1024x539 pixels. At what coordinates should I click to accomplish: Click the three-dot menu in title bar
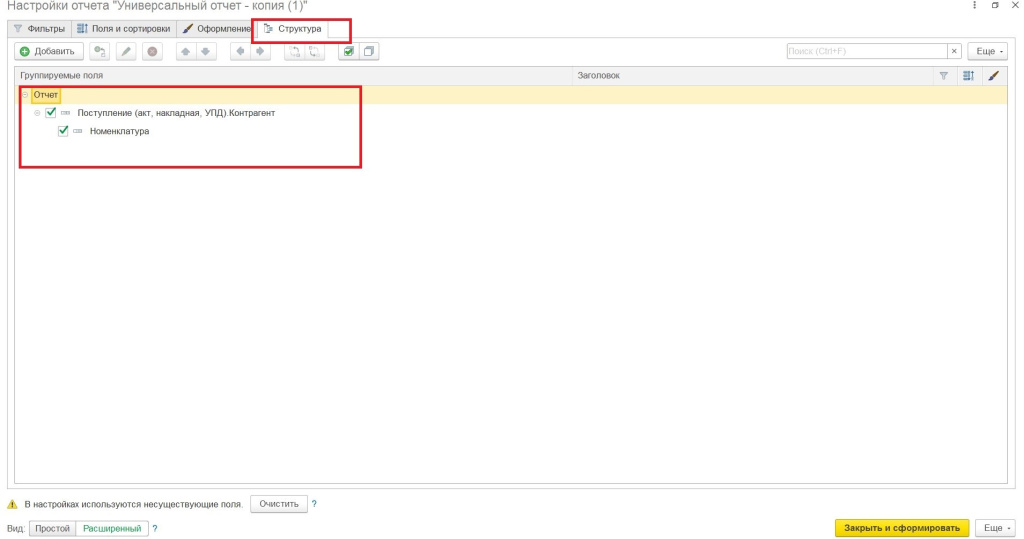[x=974, y=6]
